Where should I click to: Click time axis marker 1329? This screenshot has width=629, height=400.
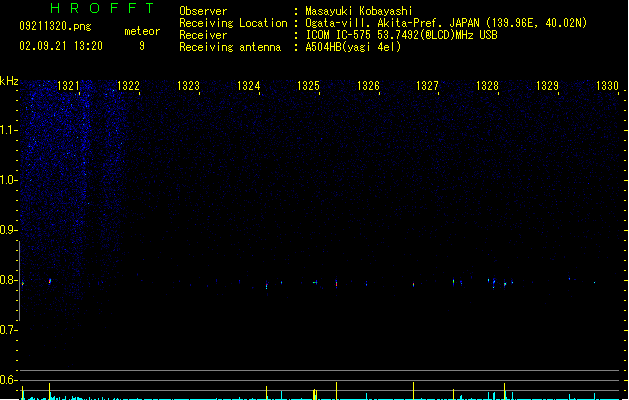547,86
